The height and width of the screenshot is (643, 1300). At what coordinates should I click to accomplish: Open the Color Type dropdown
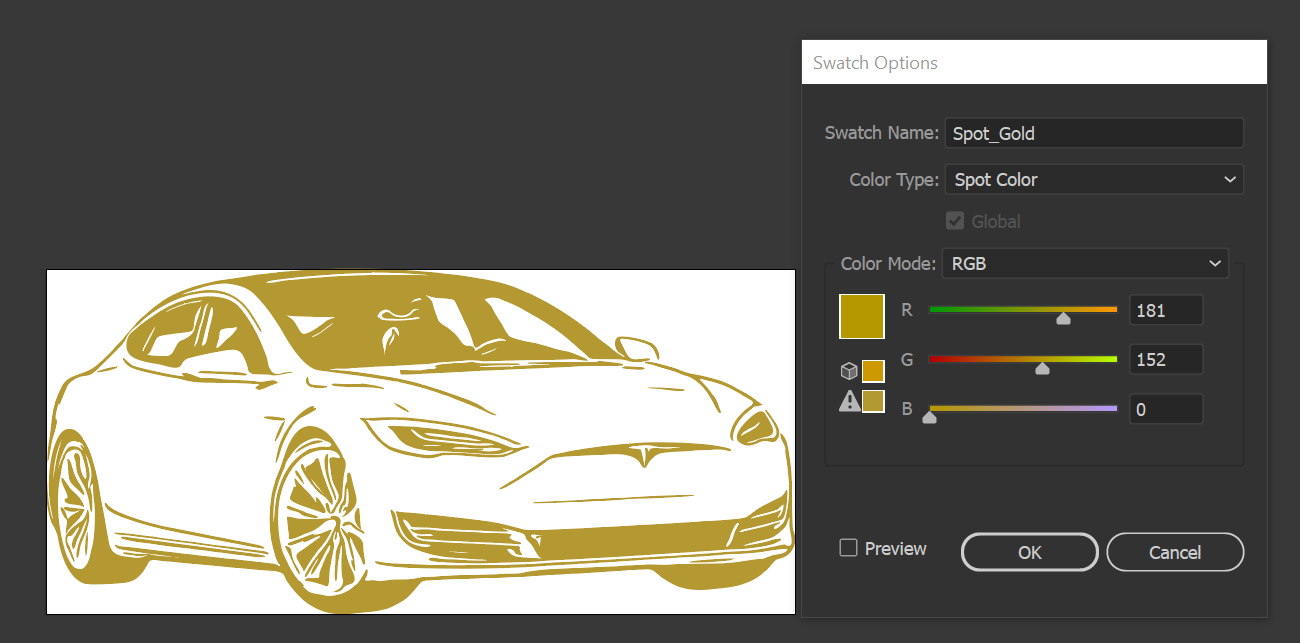1094,180
